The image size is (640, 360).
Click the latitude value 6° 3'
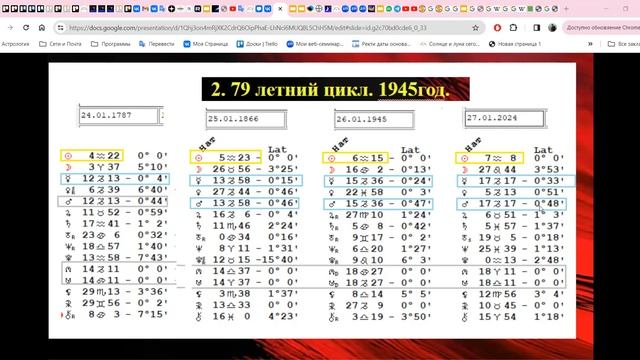click(416, 260)
